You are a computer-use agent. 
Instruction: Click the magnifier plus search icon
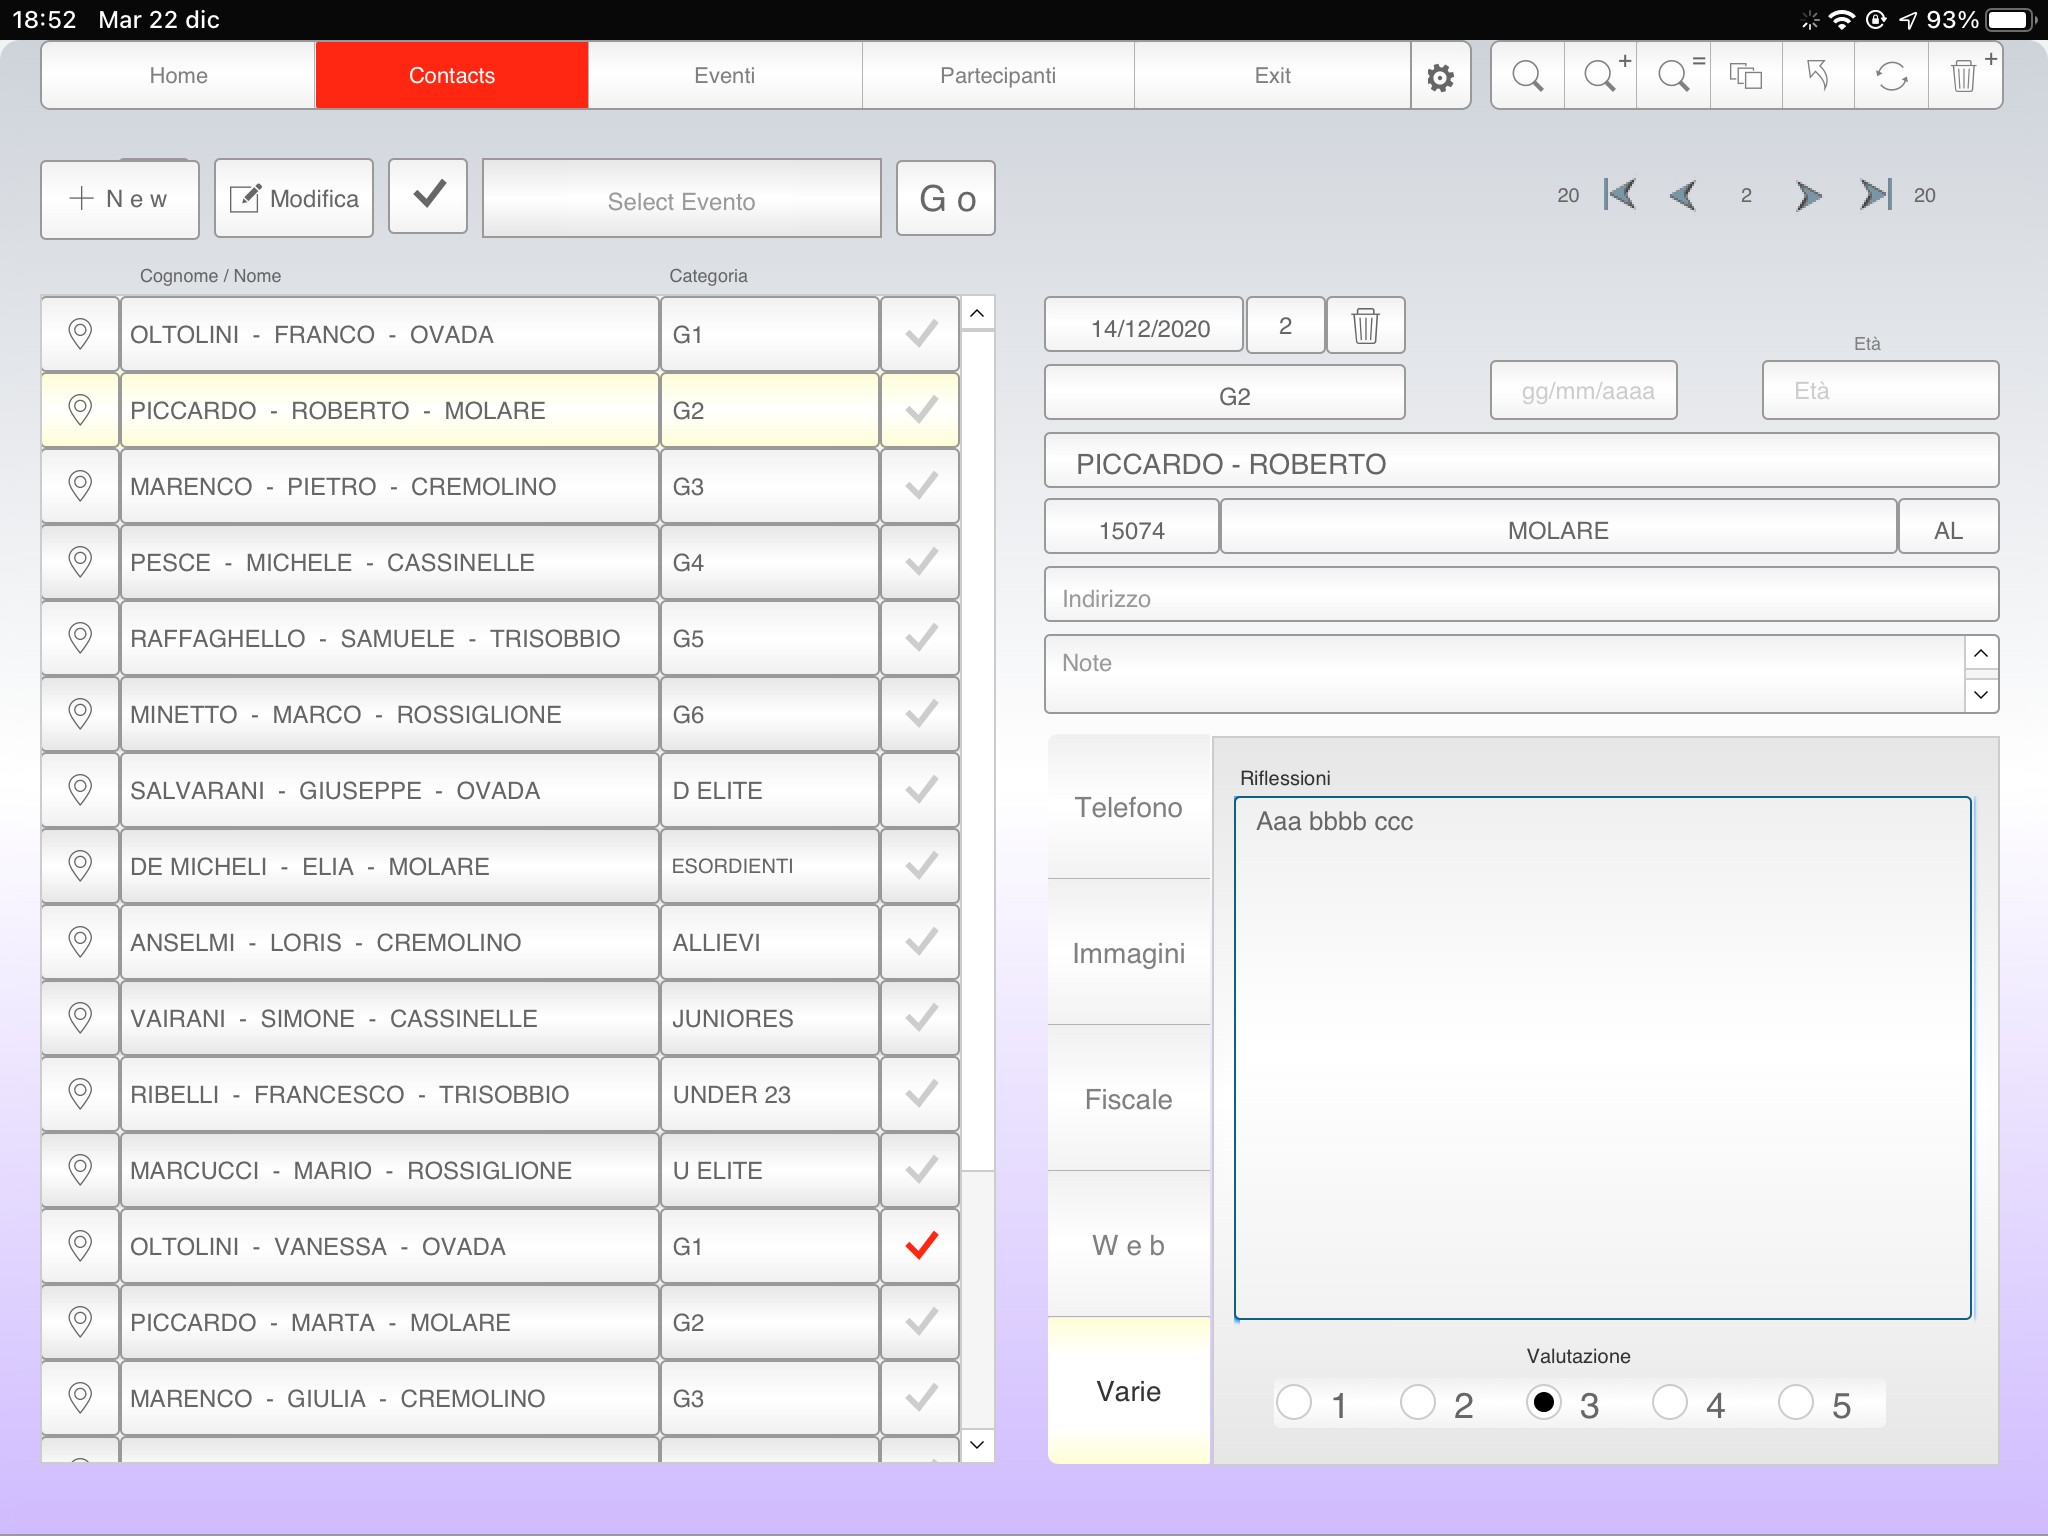click(1600, 76)
